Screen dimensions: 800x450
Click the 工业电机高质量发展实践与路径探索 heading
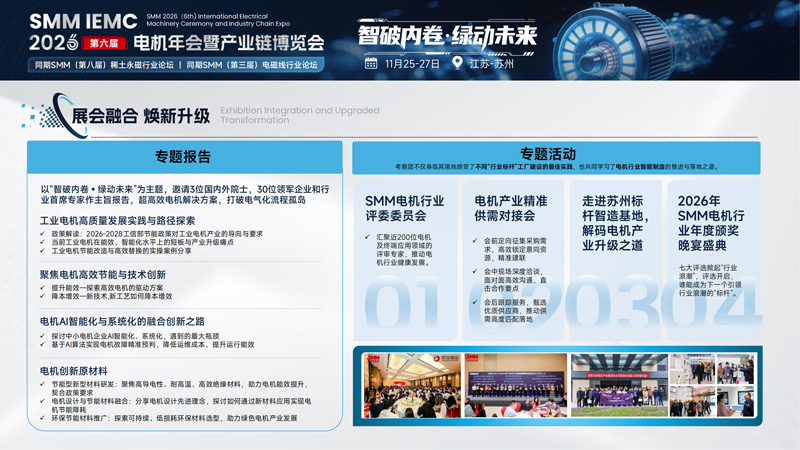(x=117, y=221)
